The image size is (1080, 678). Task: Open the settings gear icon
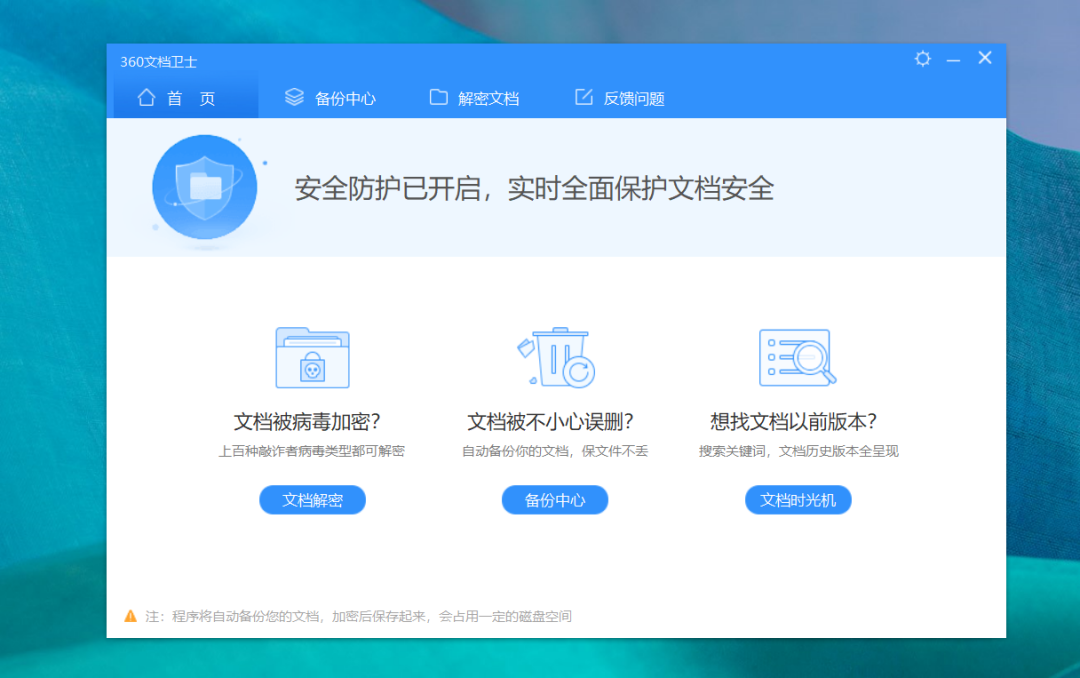(x=922, y=58)
